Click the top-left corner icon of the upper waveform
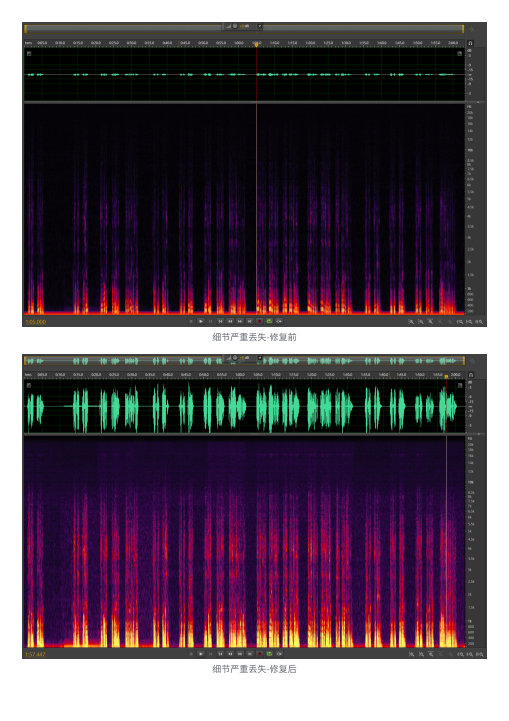 (29, 53)
